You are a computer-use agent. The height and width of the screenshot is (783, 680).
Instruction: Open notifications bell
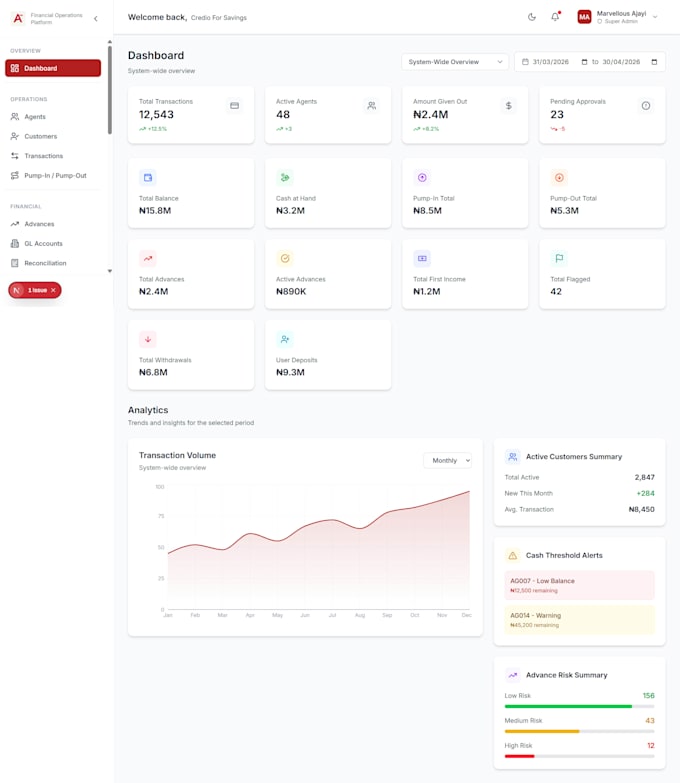click(x=555, y=17)
